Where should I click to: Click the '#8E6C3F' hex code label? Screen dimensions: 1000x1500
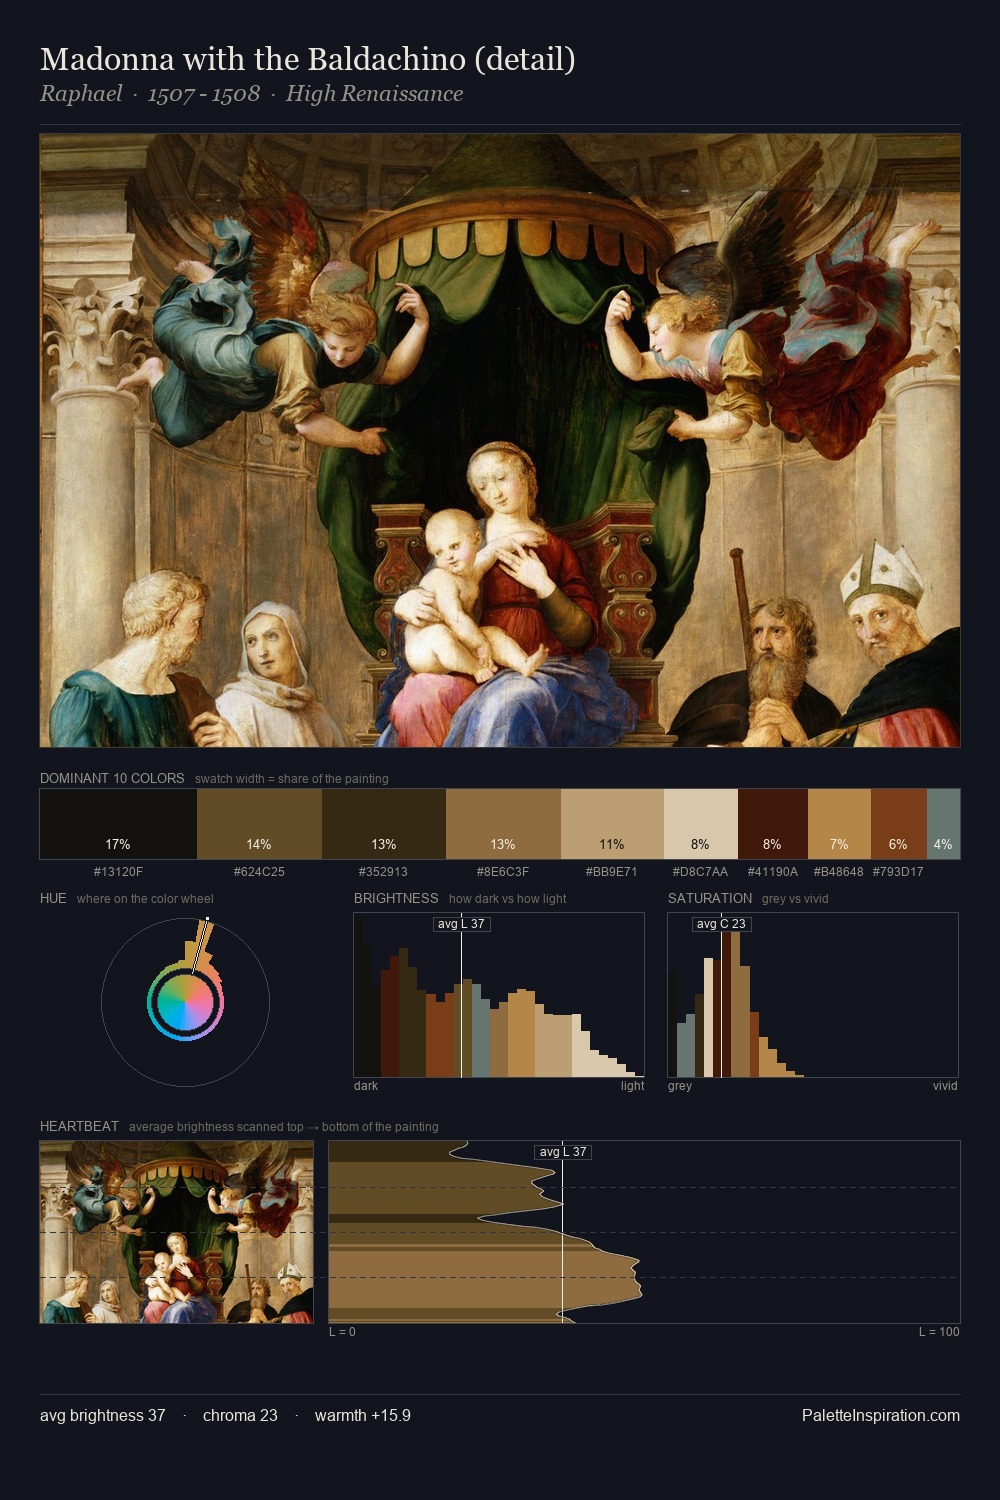point(503,872)
